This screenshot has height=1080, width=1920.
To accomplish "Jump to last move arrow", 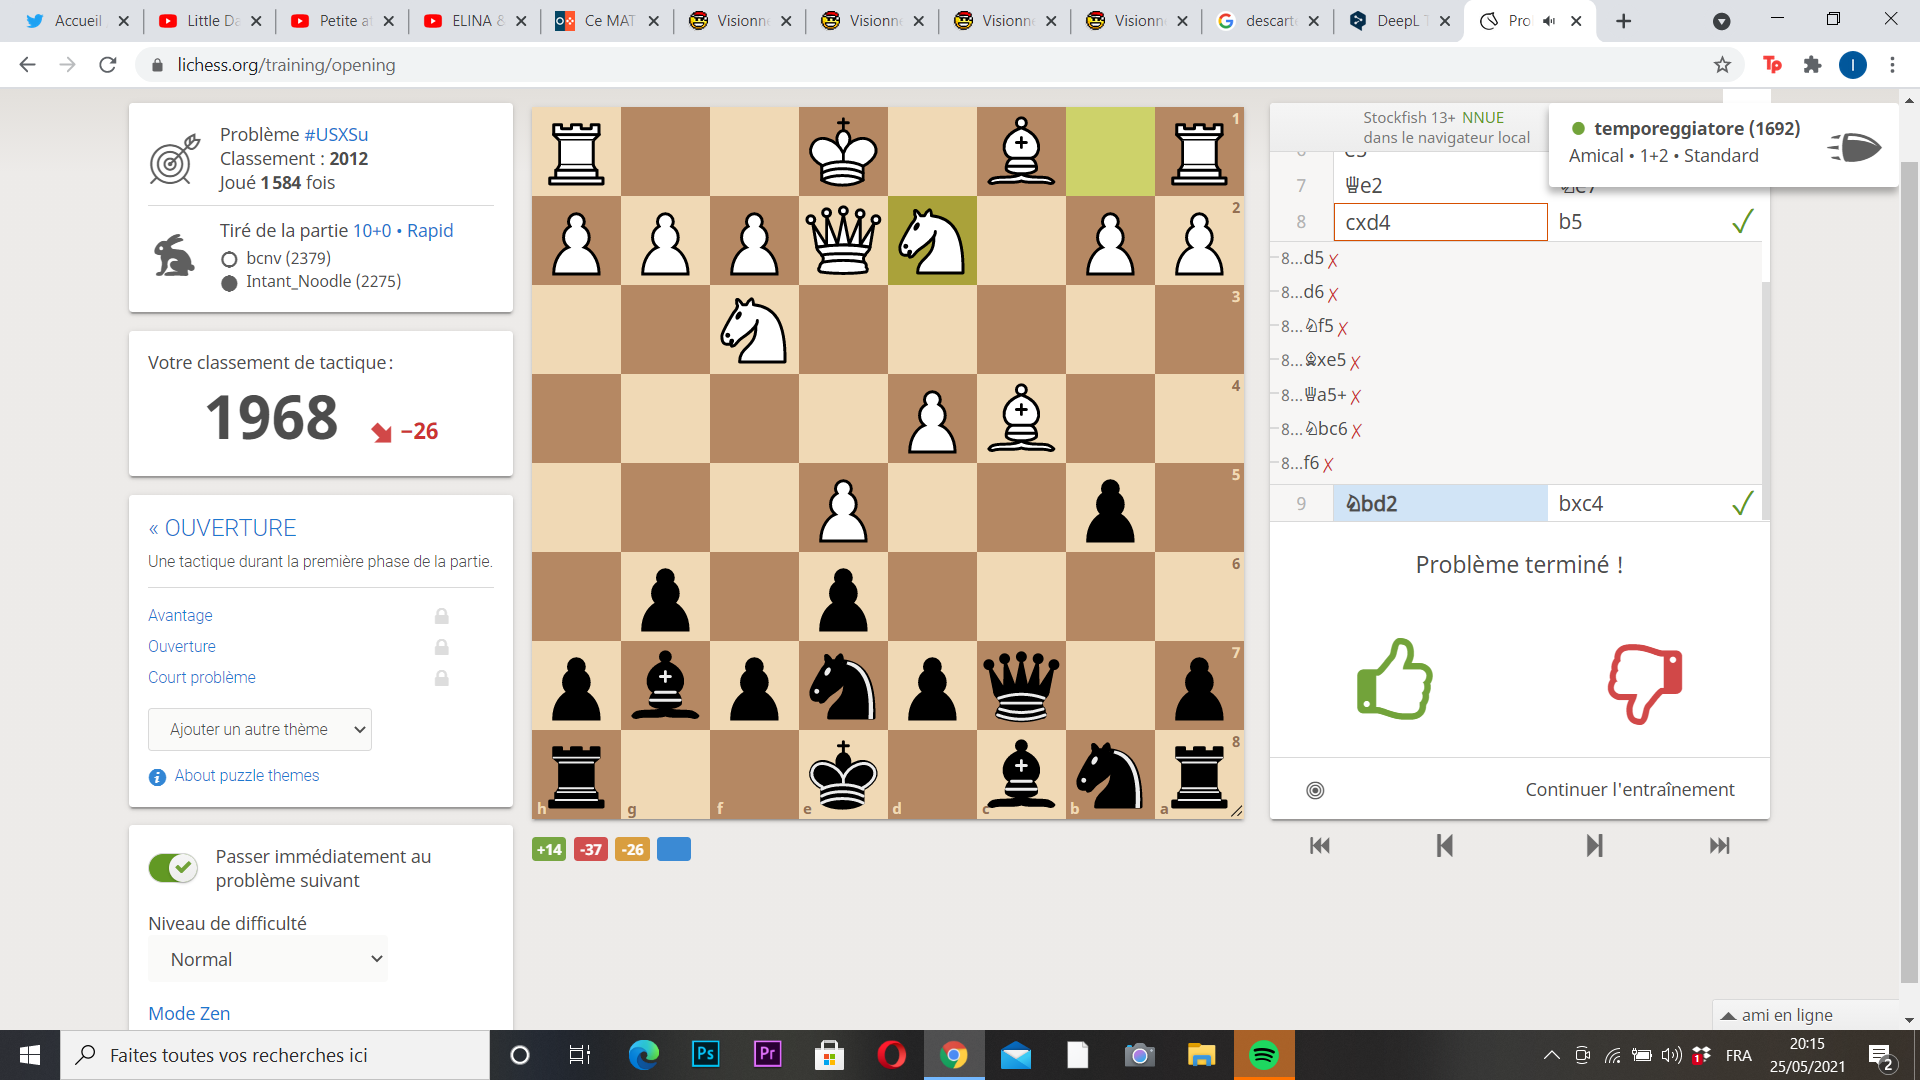I will tap(1719, 846).
